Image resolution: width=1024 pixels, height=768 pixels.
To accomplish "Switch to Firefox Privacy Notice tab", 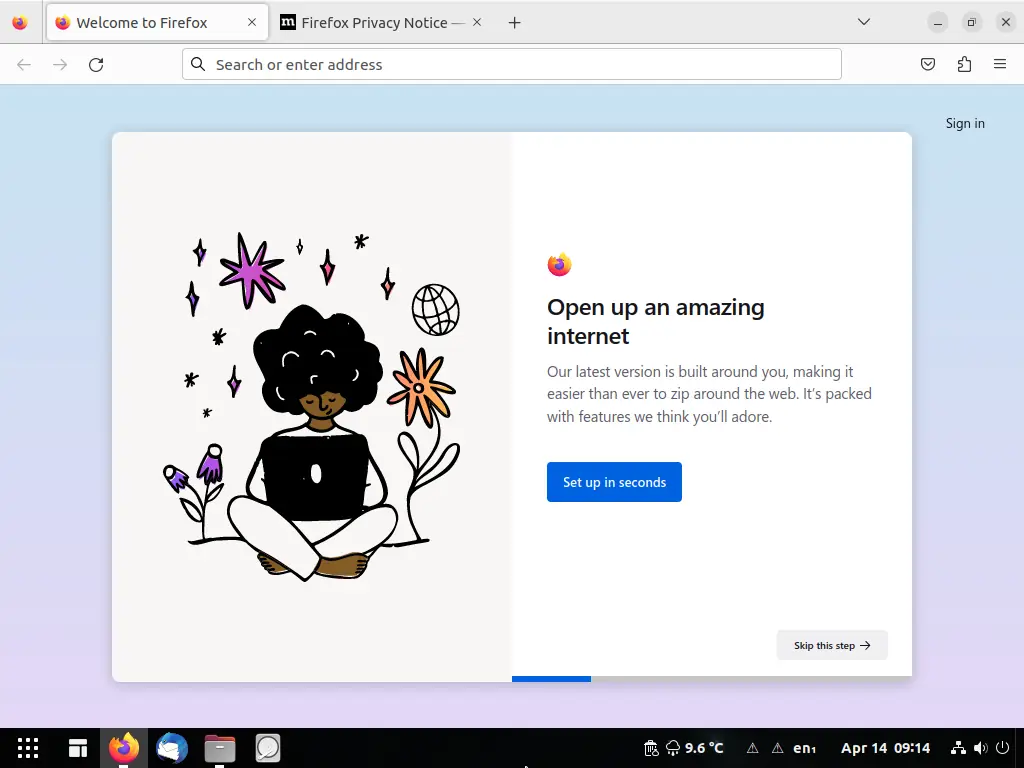I will coord(382,22).
